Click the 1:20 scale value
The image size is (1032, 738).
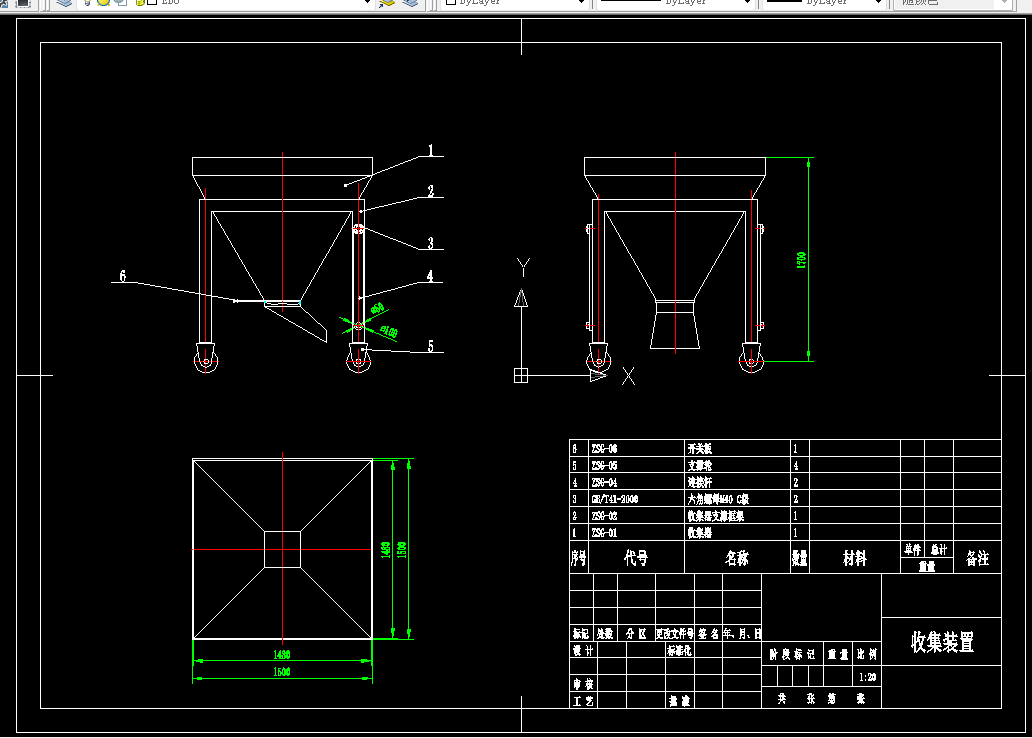867,677
